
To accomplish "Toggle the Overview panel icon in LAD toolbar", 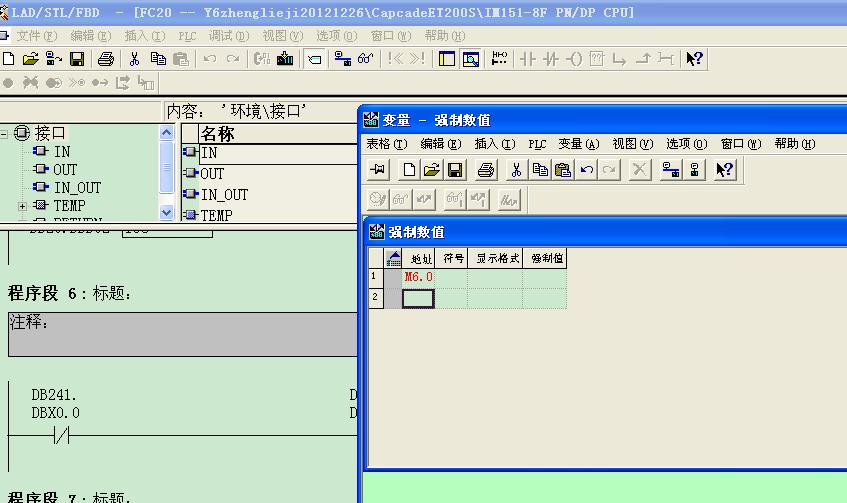I will click(447, 59).
